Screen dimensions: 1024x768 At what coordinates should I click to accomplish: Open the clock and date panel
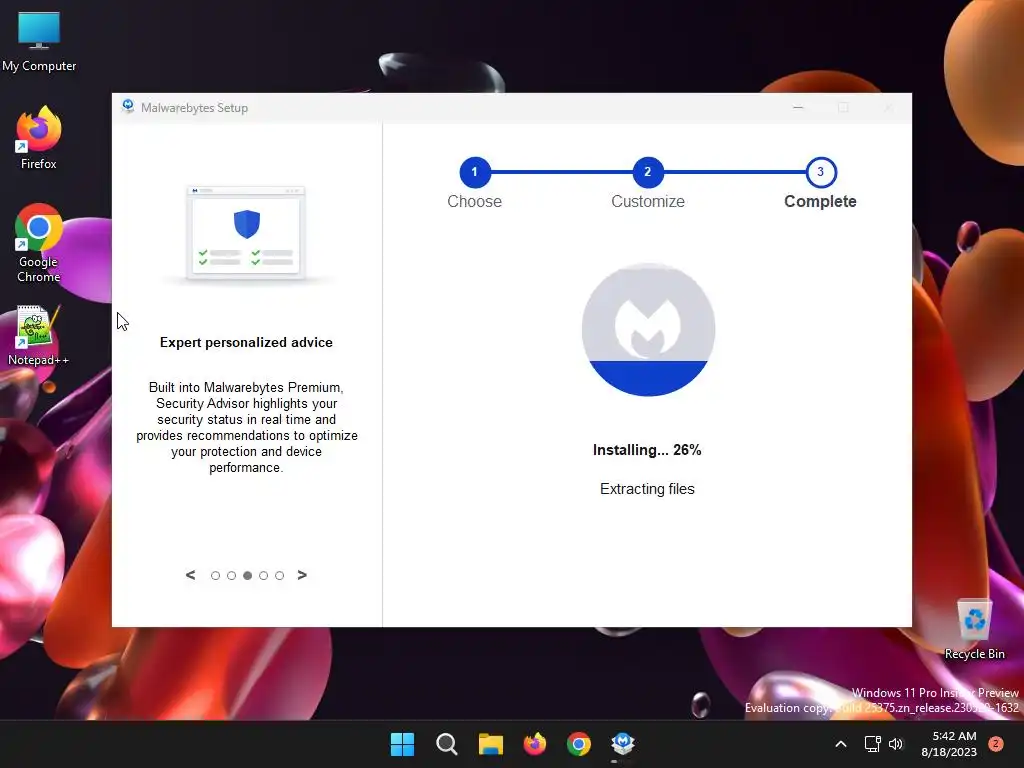(x=949, y=744)
